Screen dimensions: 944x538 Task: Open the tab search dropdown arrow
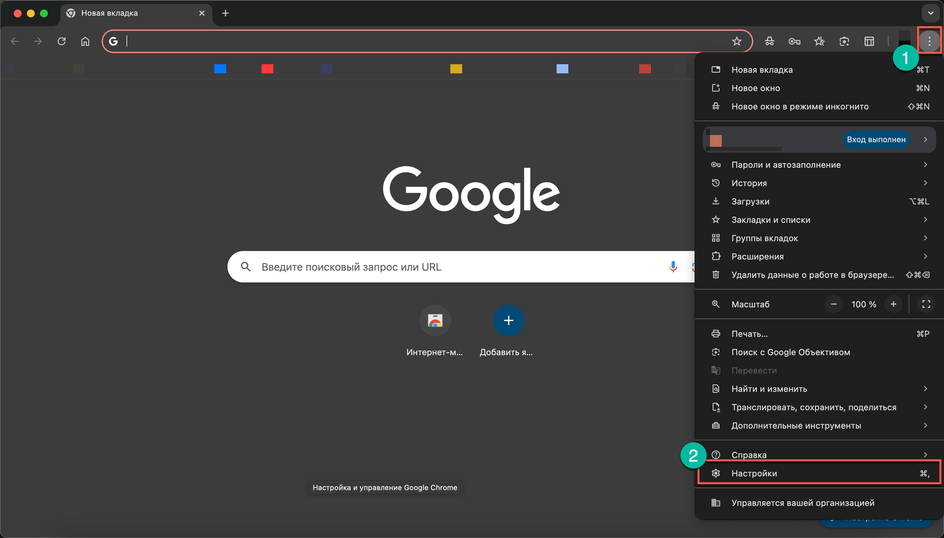(930, 13)
